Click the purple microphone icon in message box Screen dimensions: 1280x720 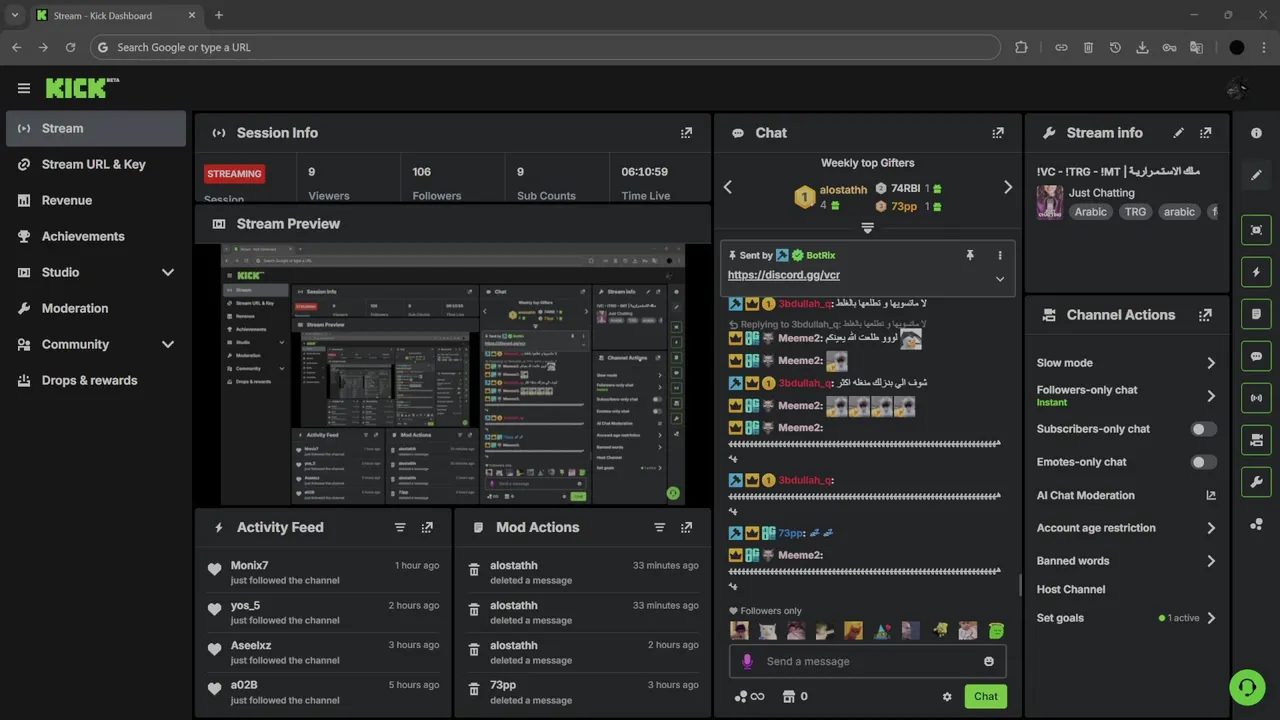(x=746, y=661)
